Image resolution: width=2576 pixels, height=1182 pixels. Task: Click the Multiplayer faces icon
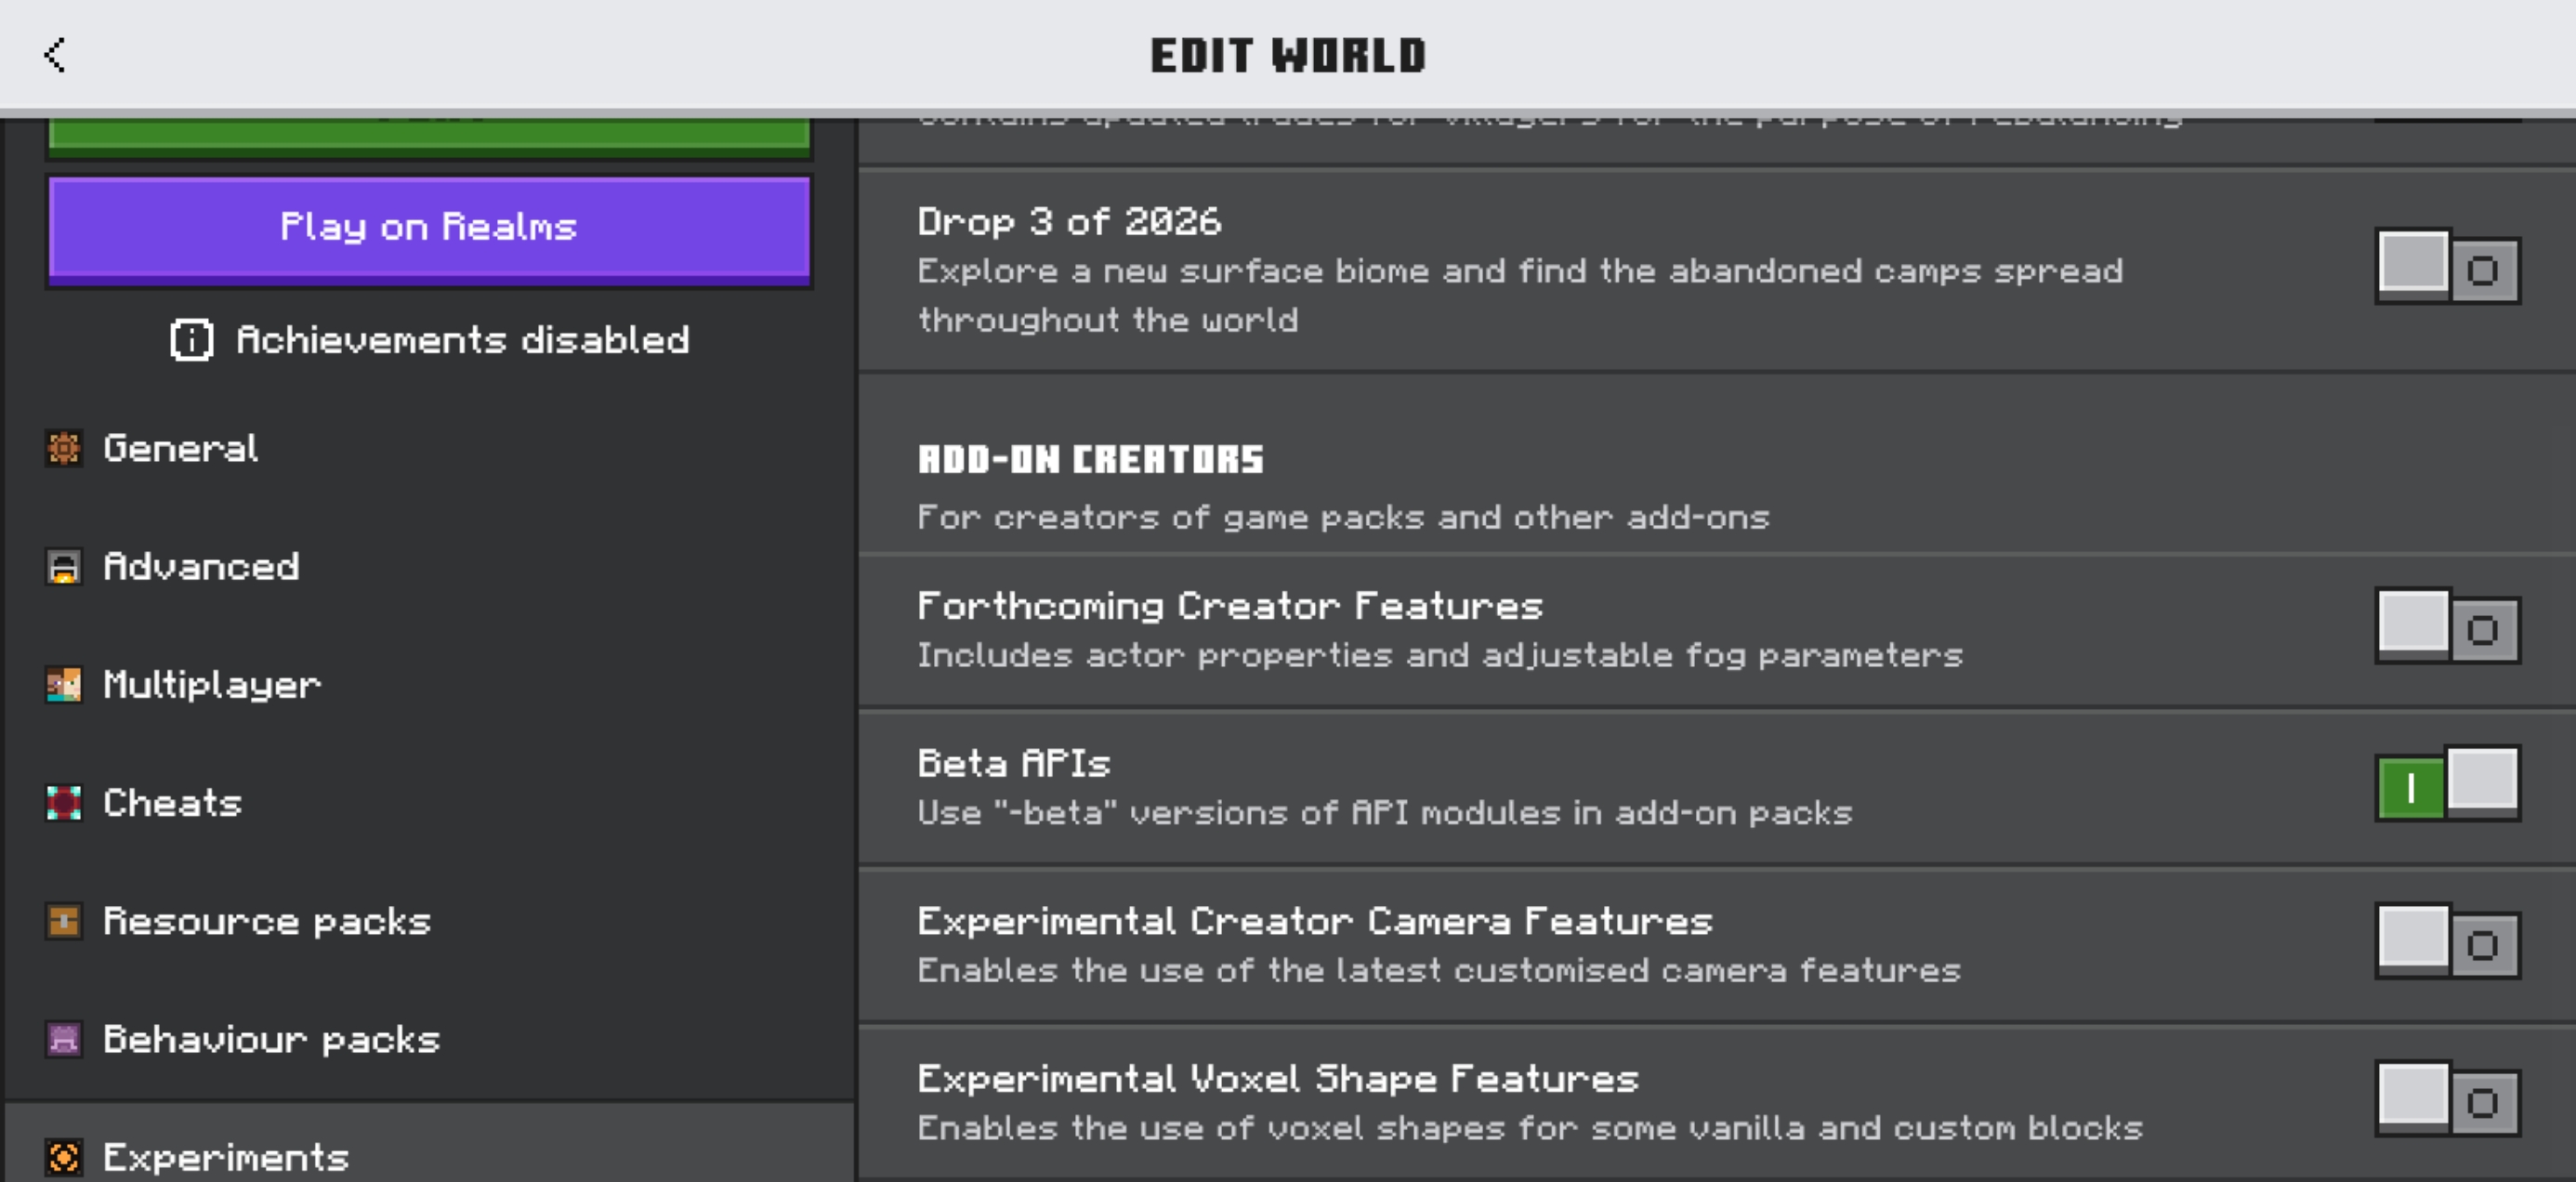coord(64,685)
